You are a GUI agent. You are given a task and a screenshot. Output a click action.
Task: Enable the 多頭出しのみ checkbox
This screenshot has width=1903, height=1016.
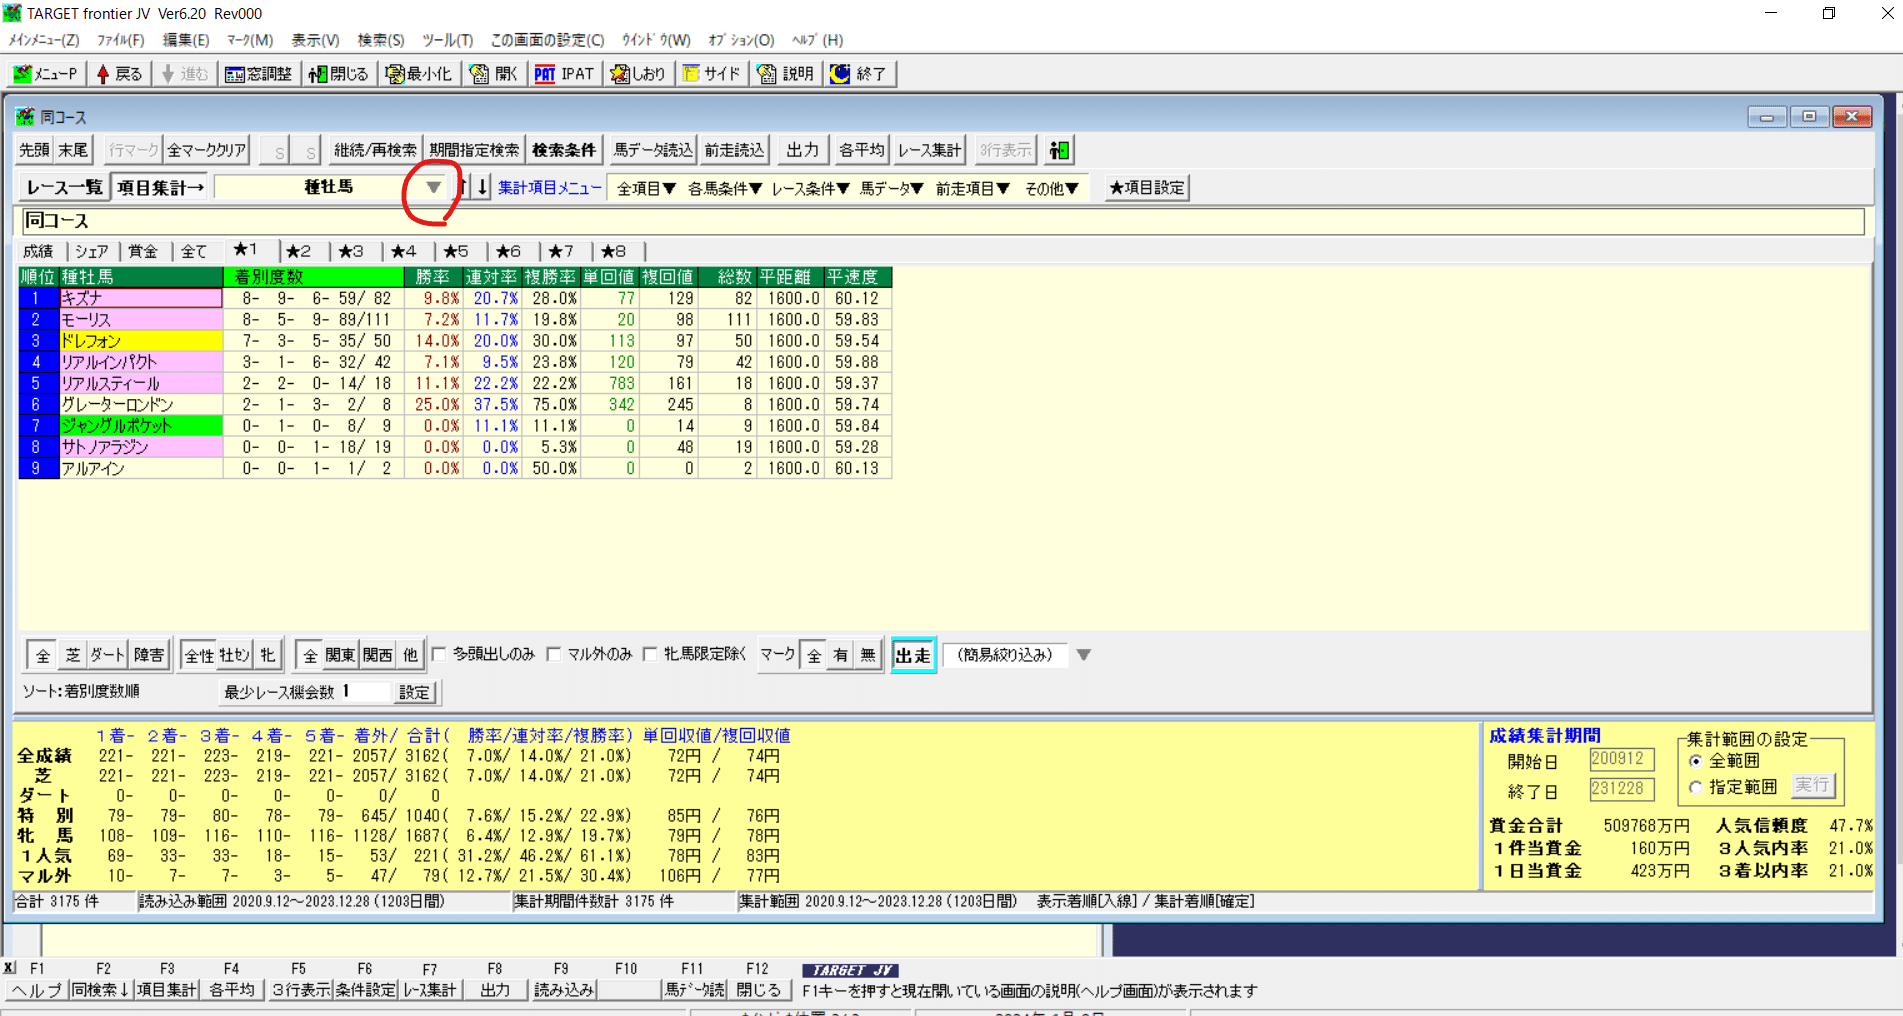click(439, 654)
